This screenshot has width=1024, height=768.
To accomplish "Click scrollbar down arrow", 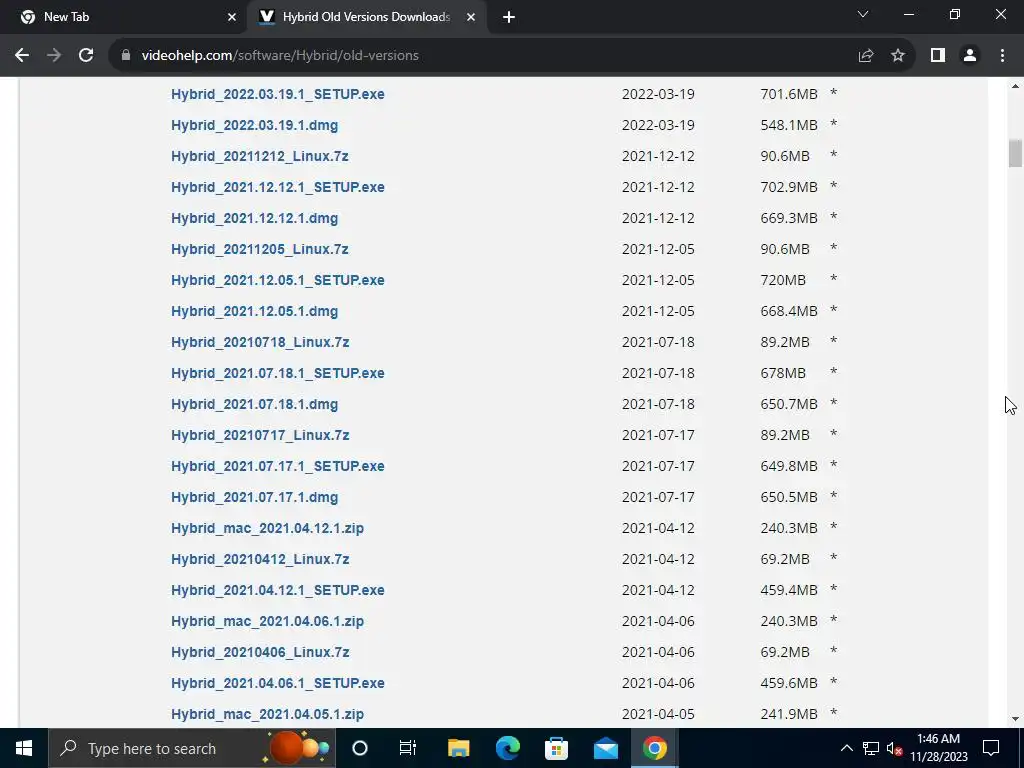I will tap(1015, 719).
